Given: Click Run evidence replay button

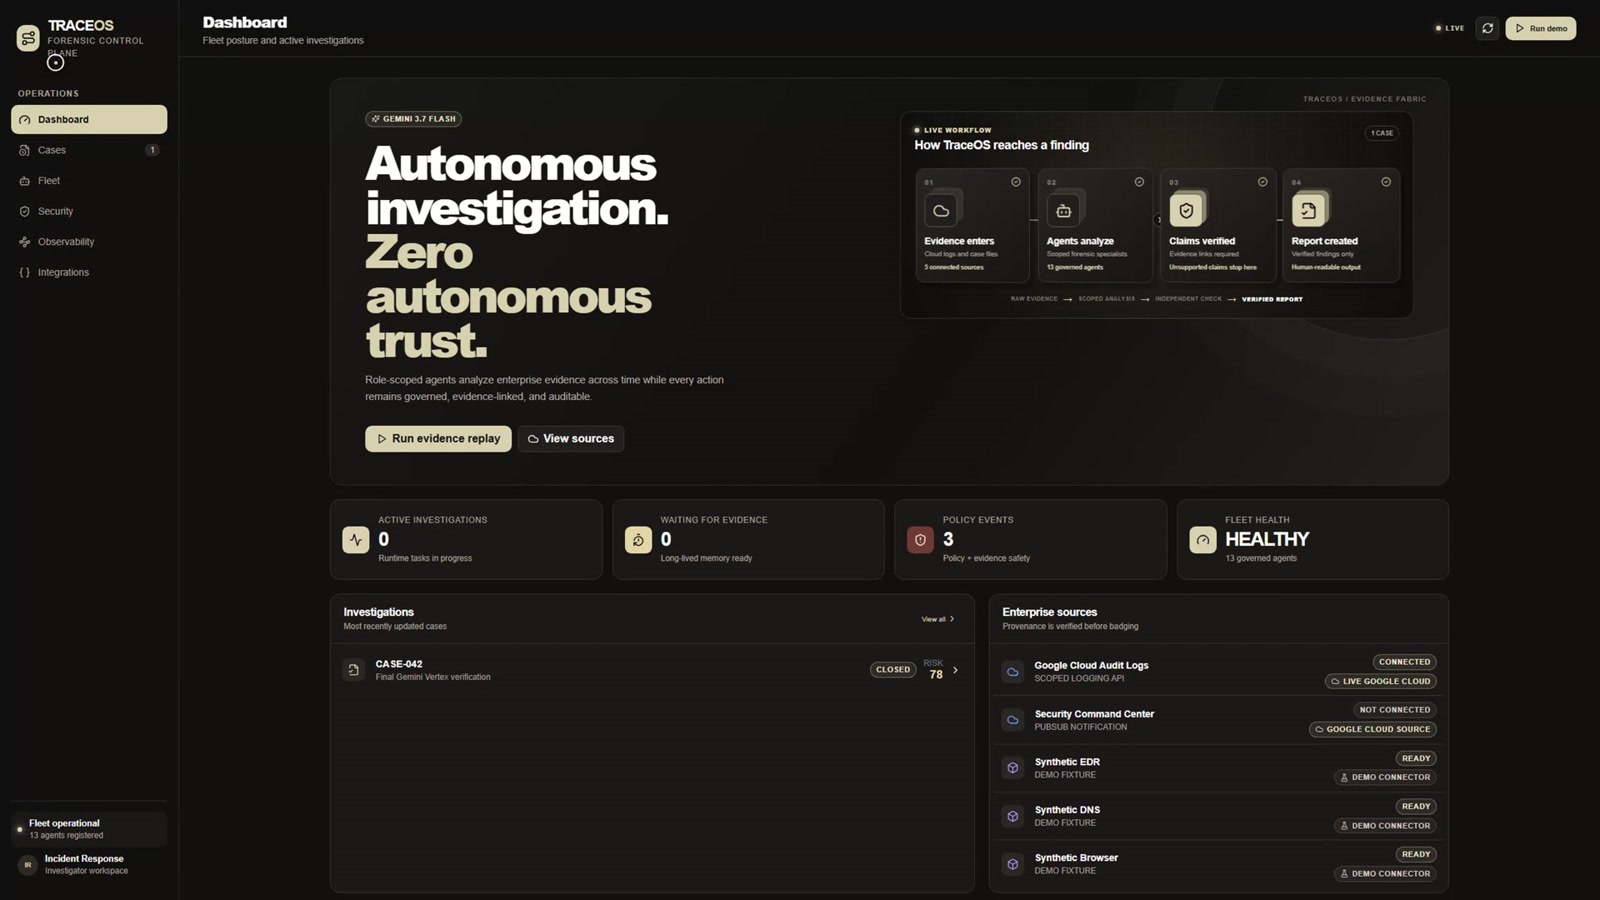Looking at the screenshot, I should point(438,439).
